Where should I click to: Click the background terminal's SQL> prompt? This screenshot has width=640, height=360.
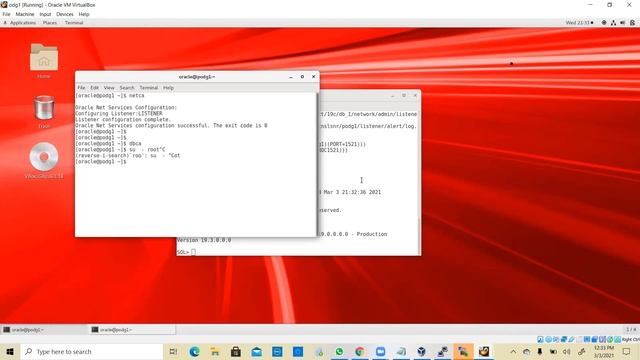[183, 252]
